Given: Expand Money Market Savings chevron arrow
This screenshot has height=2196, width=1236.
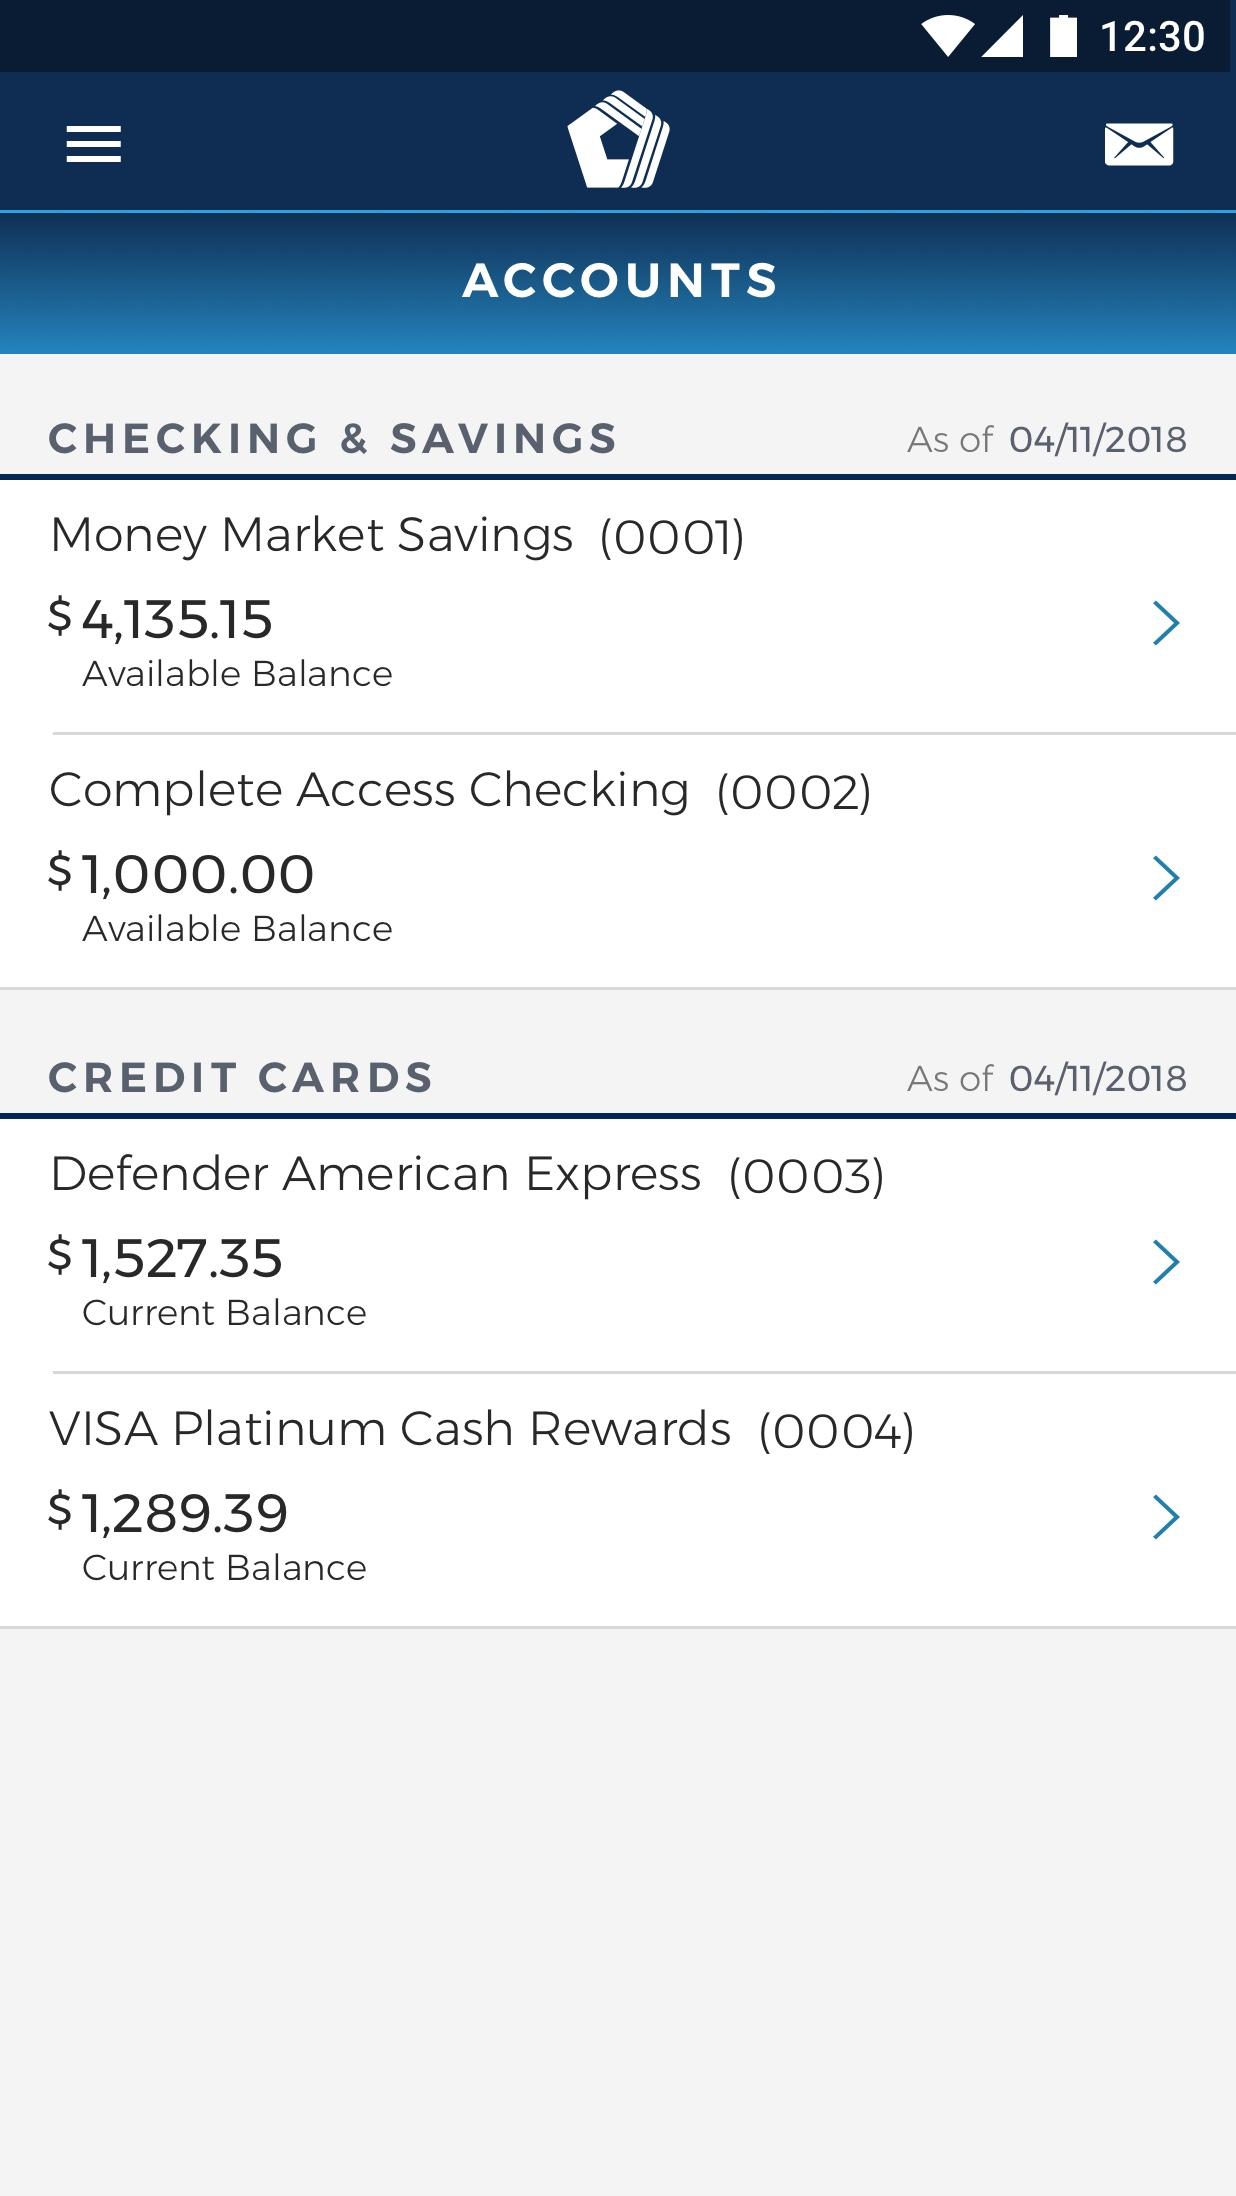Looking at the screenshot, I should pos(1166,623).
